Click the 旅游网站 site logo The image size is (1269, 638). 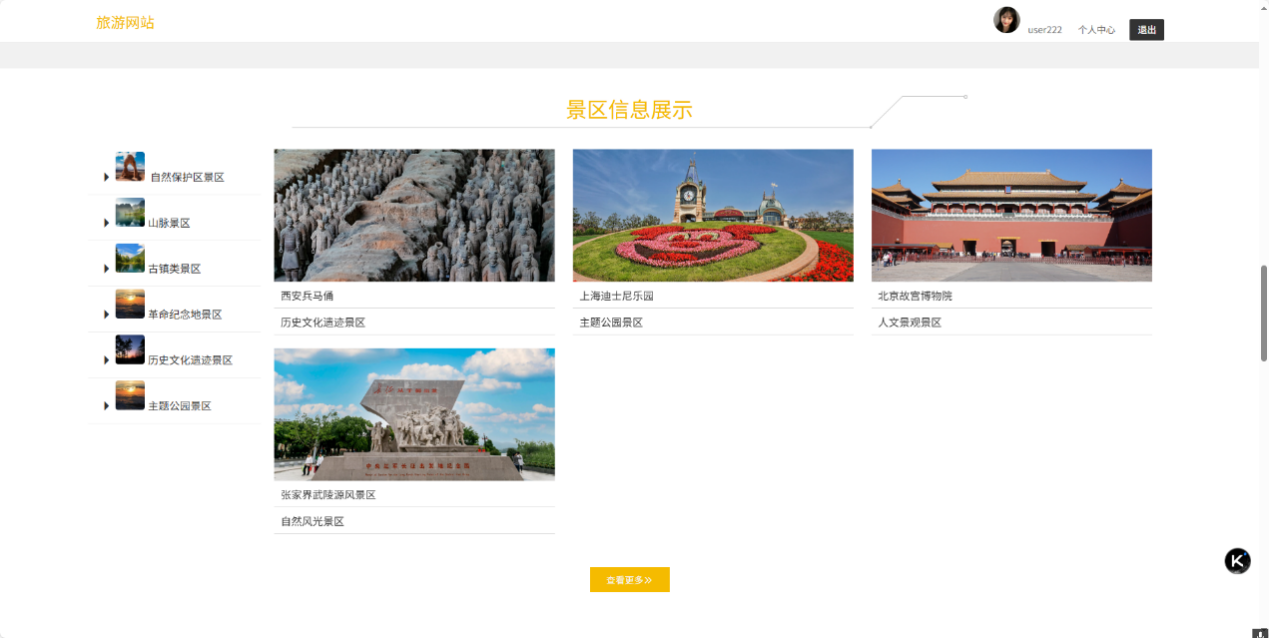click(125, 22)
